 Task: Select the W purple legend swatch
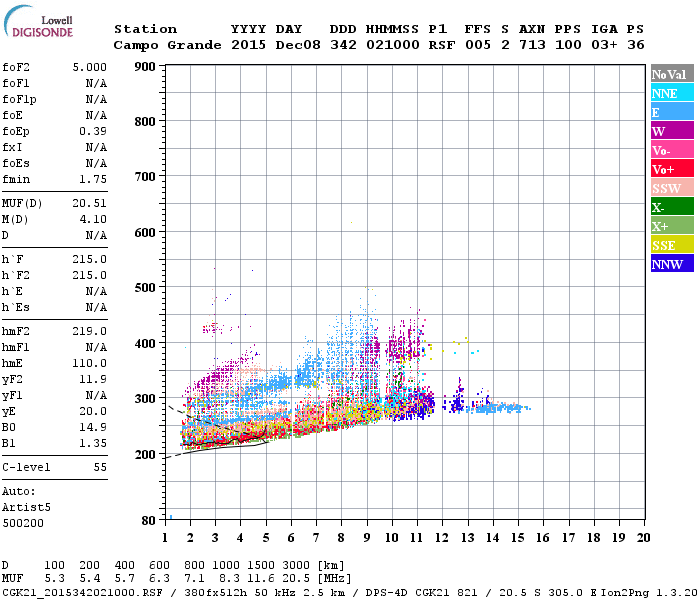(x=672, y=131)
